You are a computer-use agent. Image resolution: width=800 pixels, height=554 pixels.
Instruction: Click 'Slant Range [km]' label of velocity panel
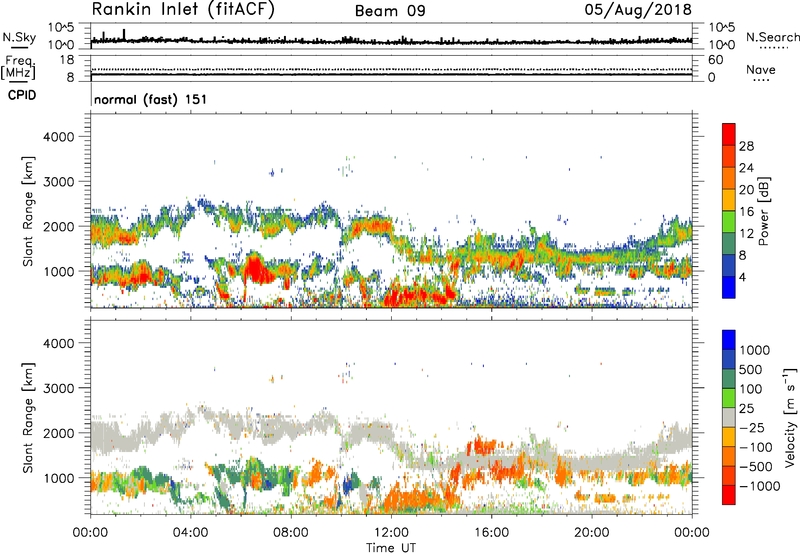coord(29,417)
